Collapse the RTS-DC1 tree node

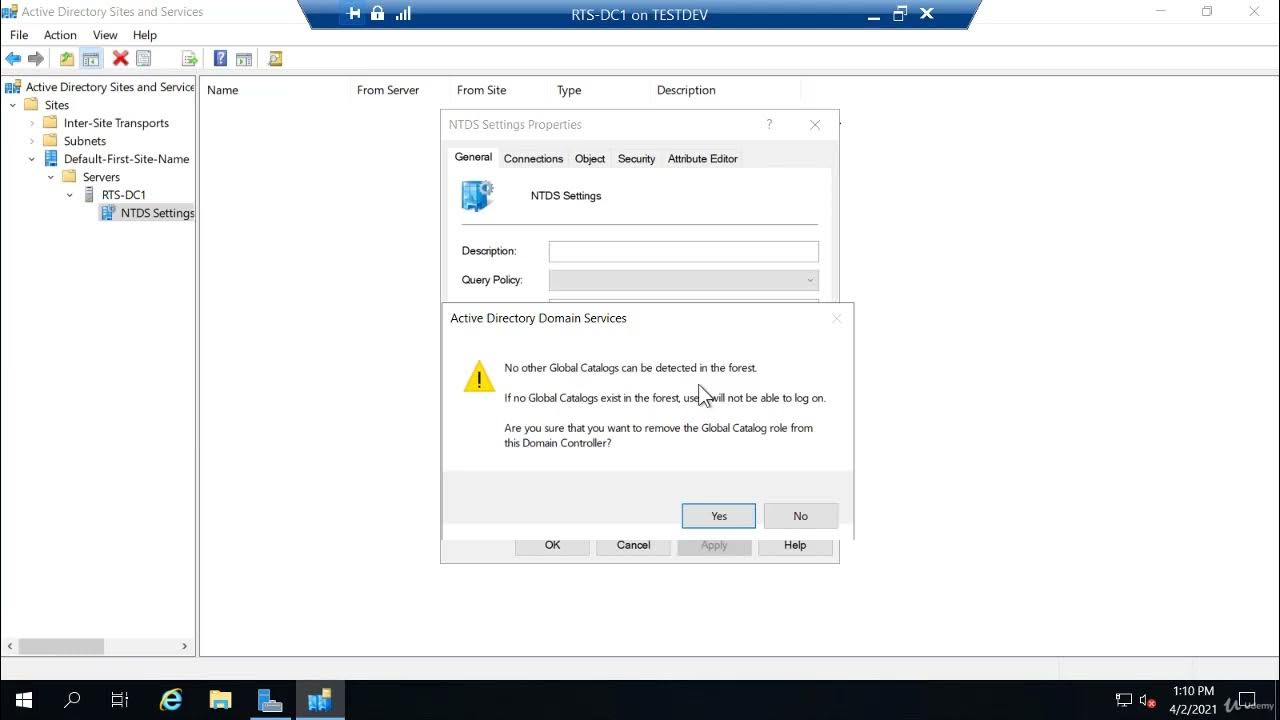[x=69, y=195]
